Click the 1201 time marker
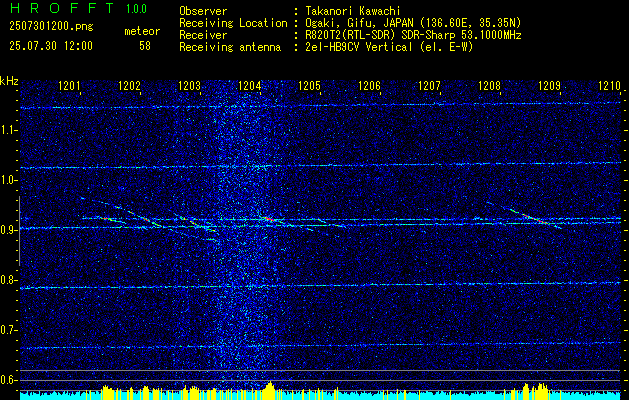This screenshot has width=629, height=400. (x=69, y=86)
